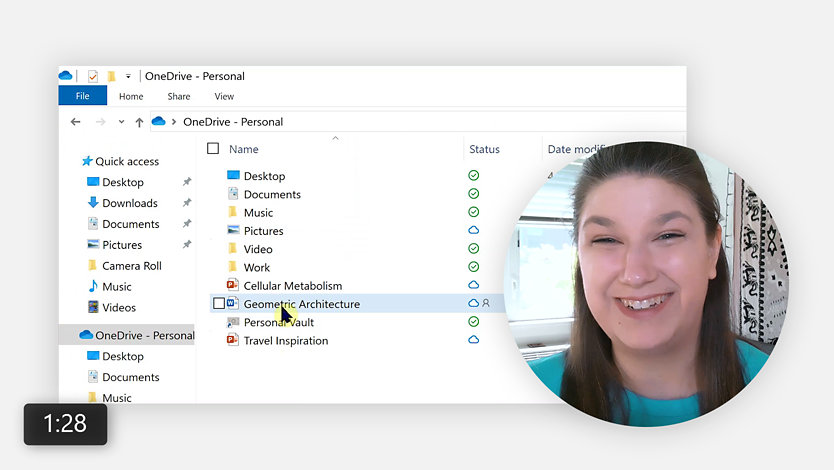The image size is (834, 470).
Task: Click the Geometric Architecture Word icon
Action: pos(232,303)
